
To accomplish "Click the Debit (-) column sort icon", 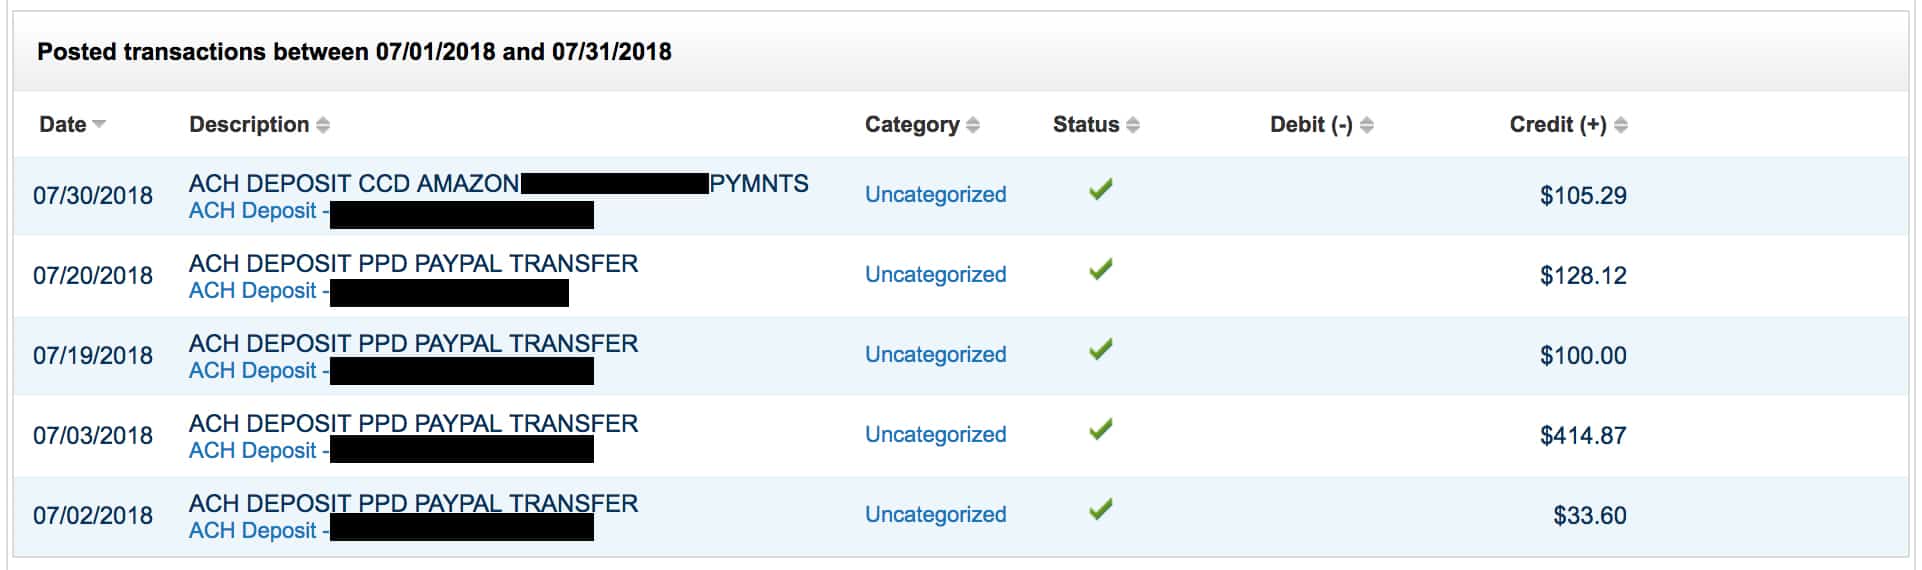I will pyautogui.click(x=1367, y=125).
